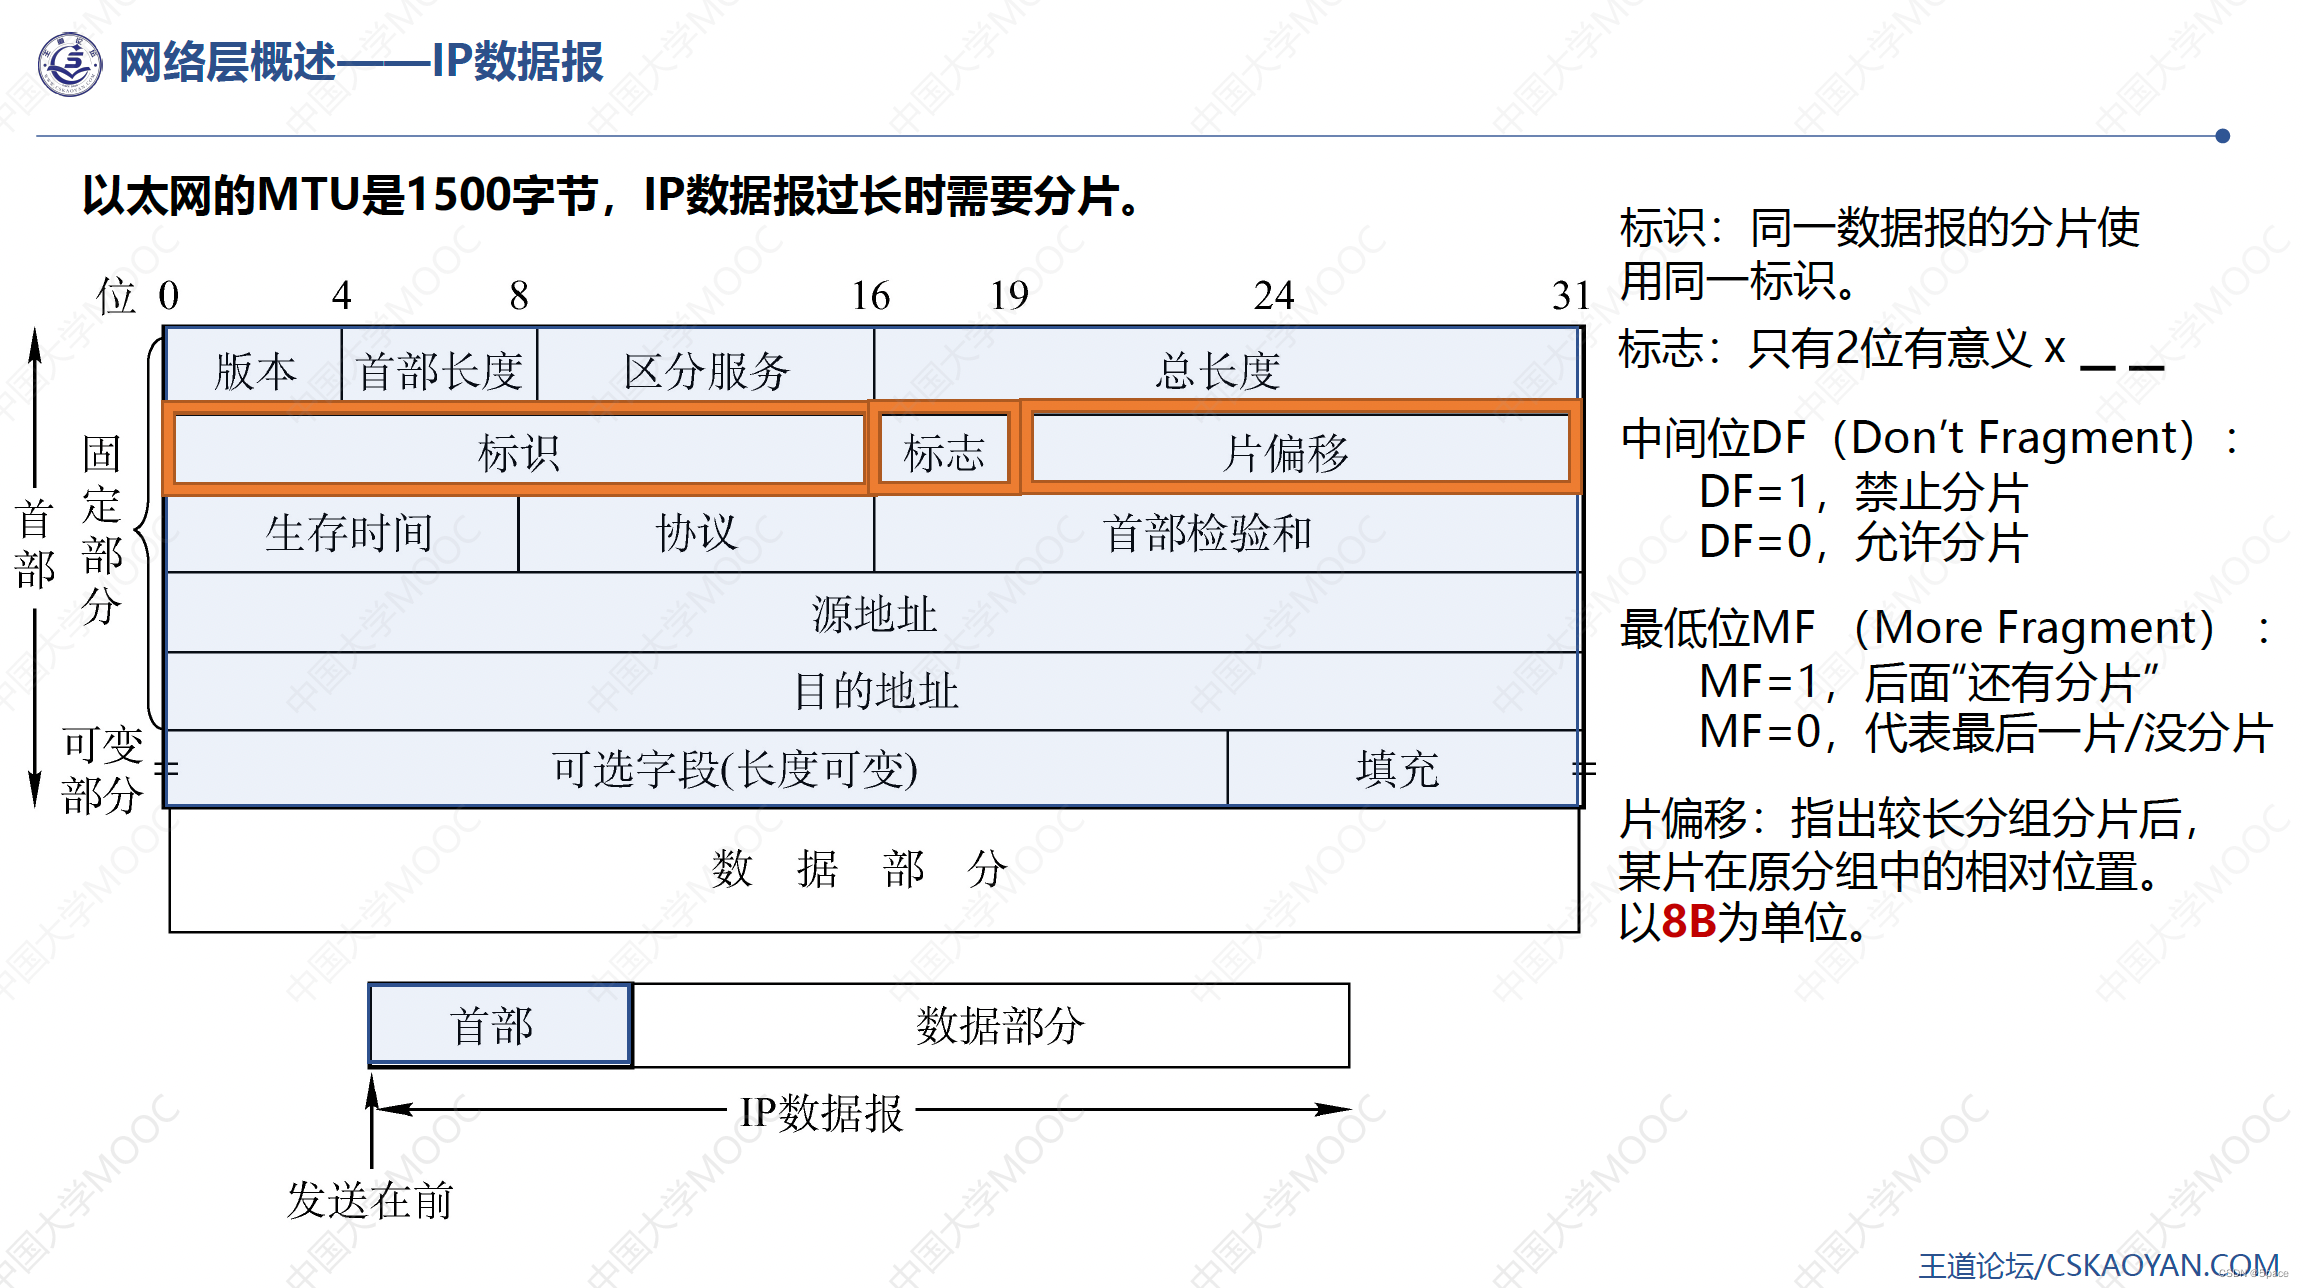This screenshot has width=2304, height=1288.
Task: Click the 'IP数据报' label on the arrow
Action: [821, 1112]
